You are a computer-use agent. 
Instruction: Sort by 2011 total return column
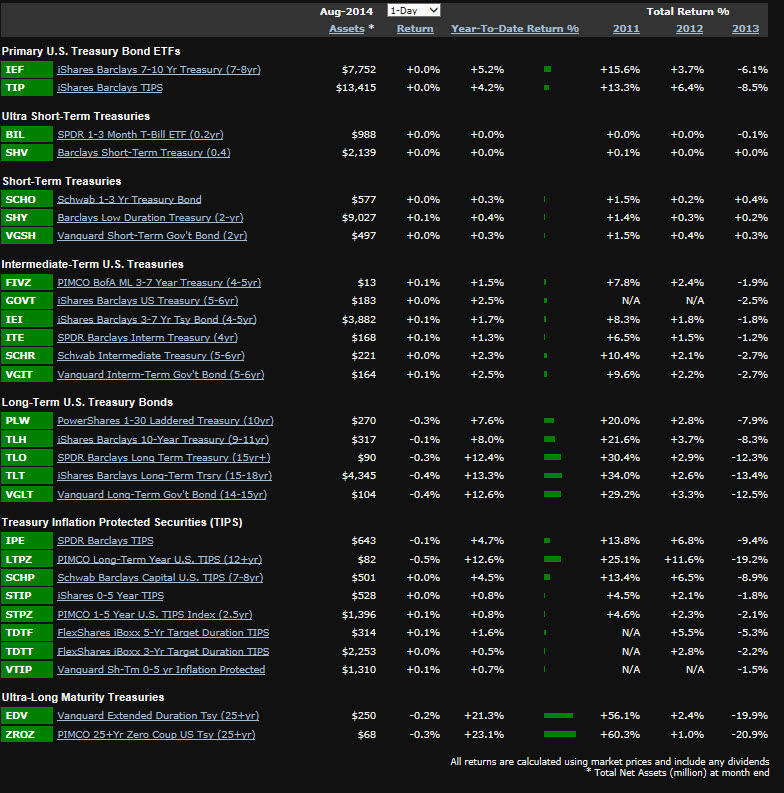click(626, 29)
